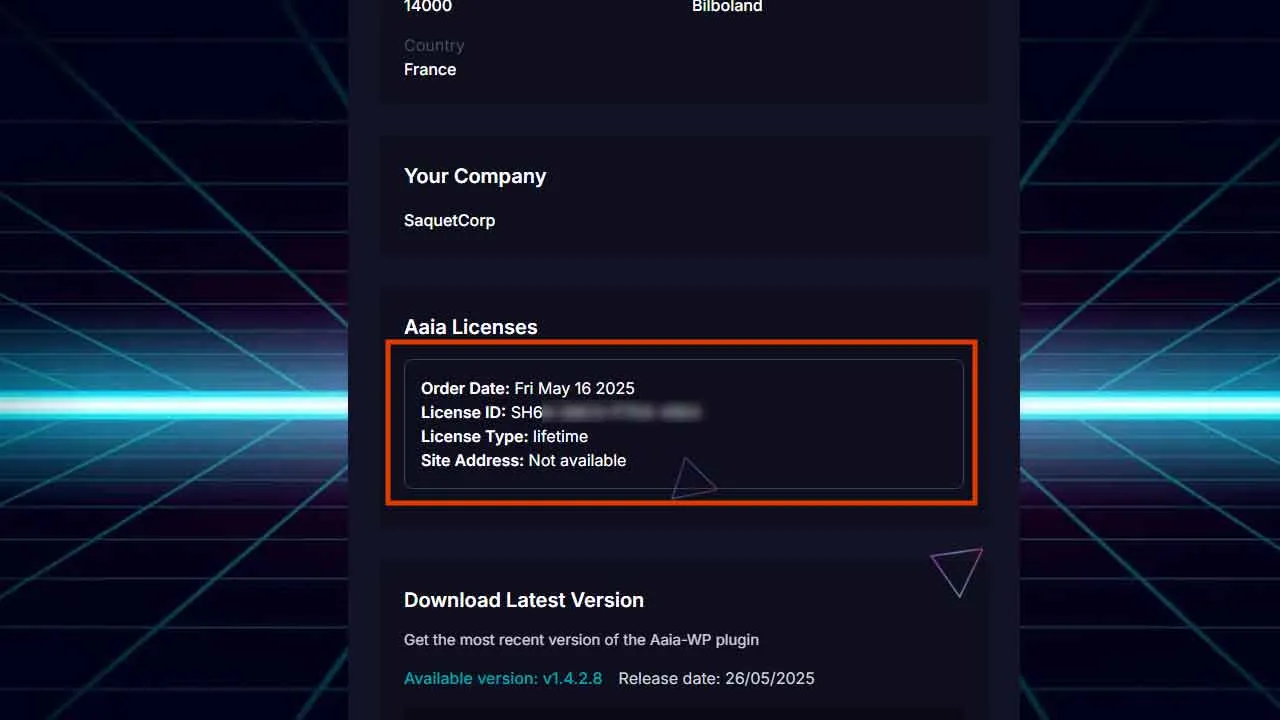Click the Aaia-WP plugin description text
Viewport: 1280px width, 720px height.
pos(581,639)
